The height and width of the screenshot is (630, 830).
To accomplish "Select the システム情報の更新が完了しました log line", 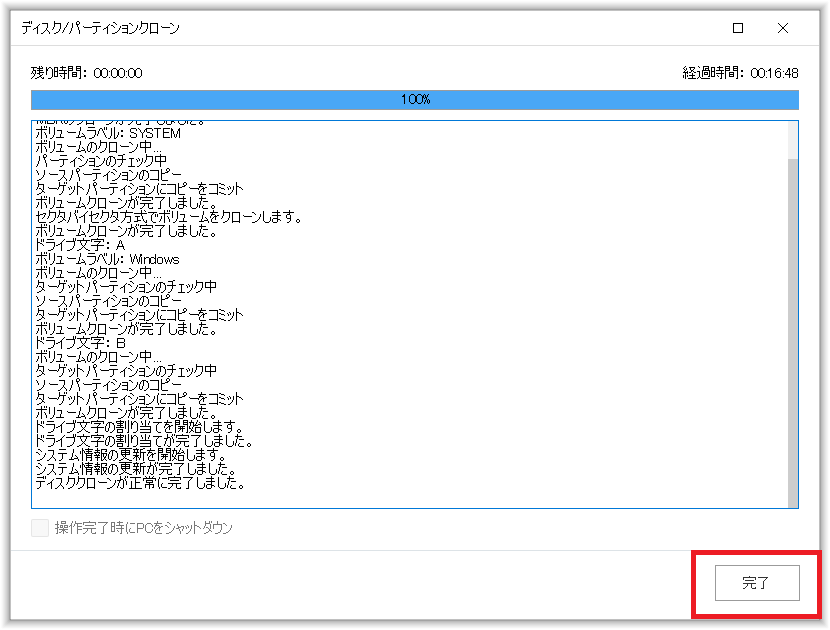I will coord(136,469).
